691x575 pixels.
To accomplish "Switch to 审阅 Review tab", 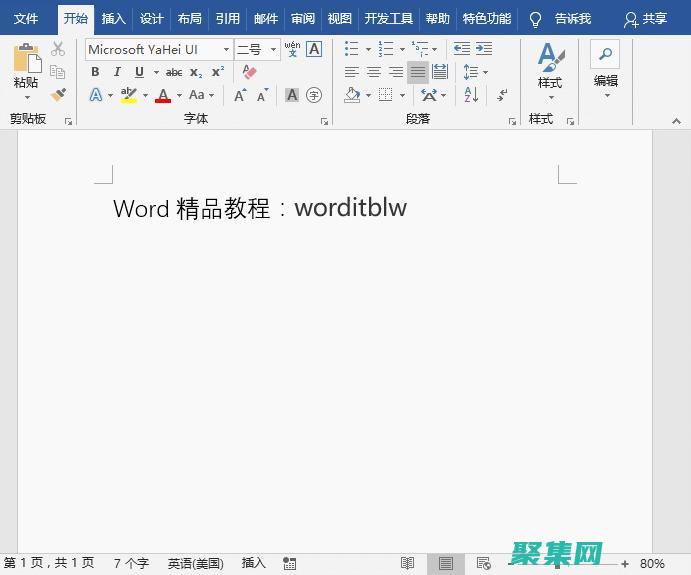I will [303, 19].
